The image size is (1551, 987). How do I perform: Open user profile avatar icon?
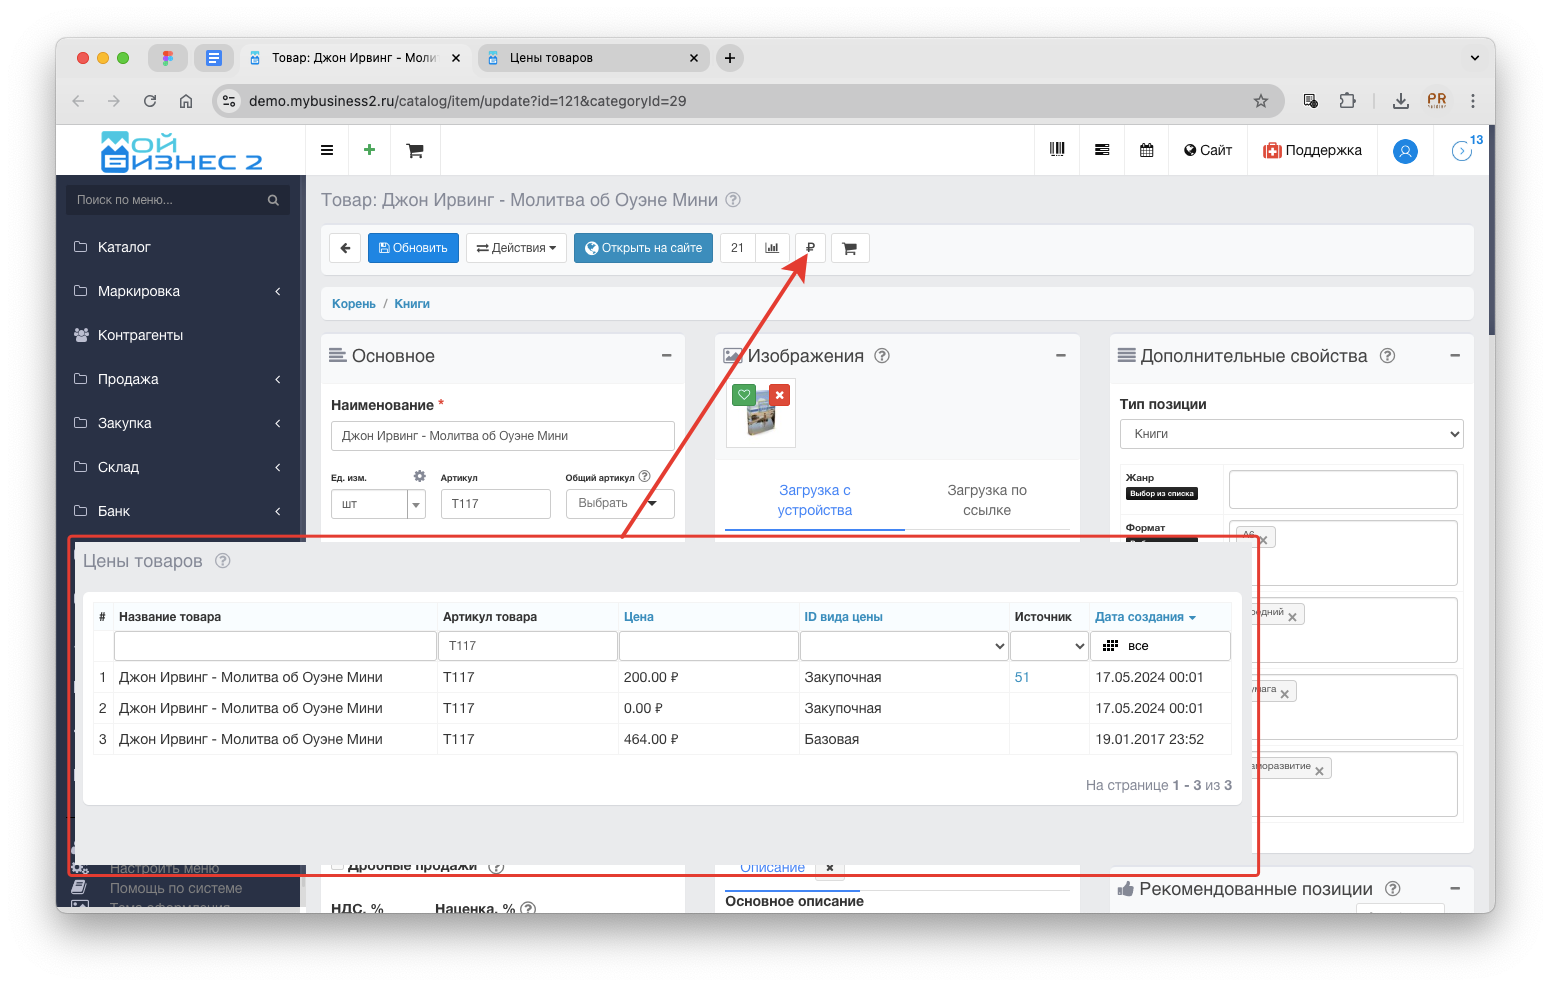[1405, 151]
